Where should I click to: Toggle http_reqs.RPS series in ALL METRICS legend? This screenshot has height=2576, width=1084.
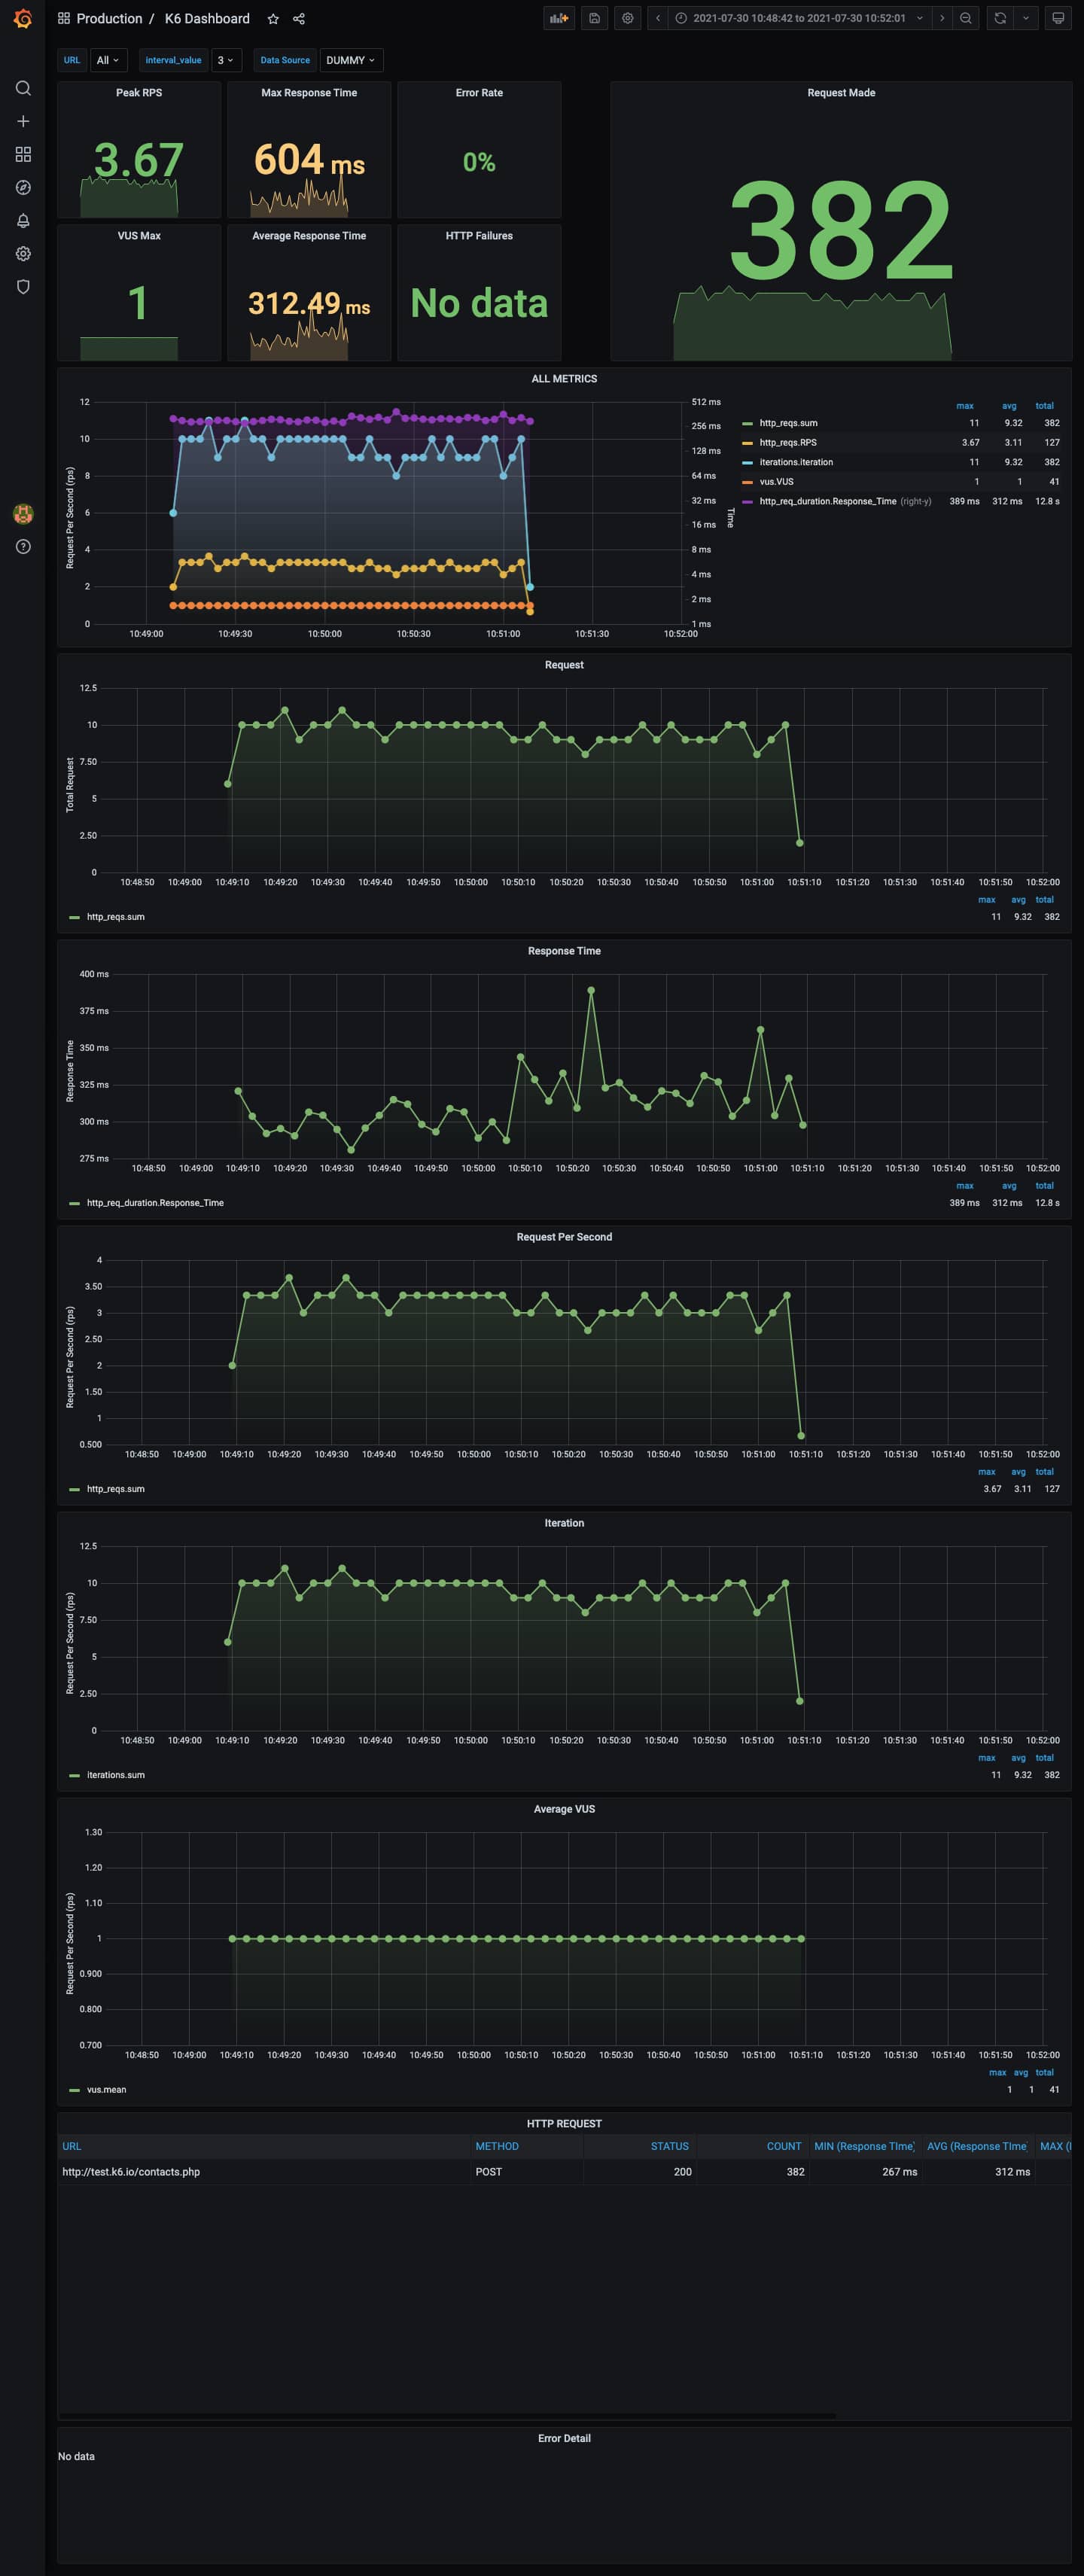[788, 442]
